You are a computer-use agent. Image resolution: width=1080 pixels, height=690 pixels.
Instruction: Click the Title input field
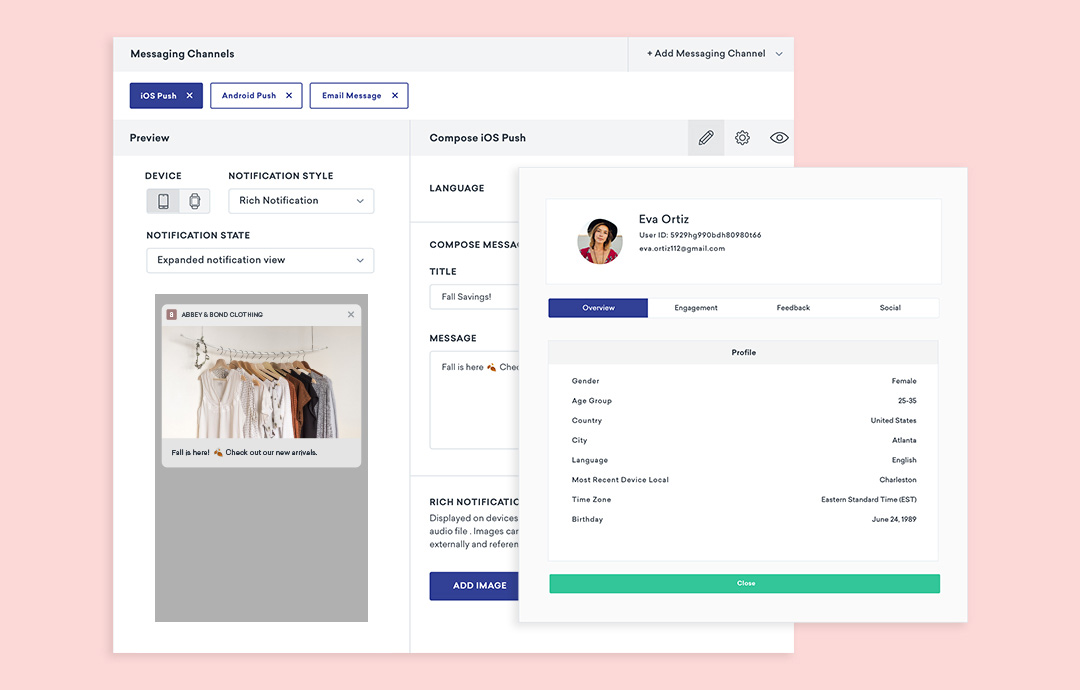coord(473,297)
